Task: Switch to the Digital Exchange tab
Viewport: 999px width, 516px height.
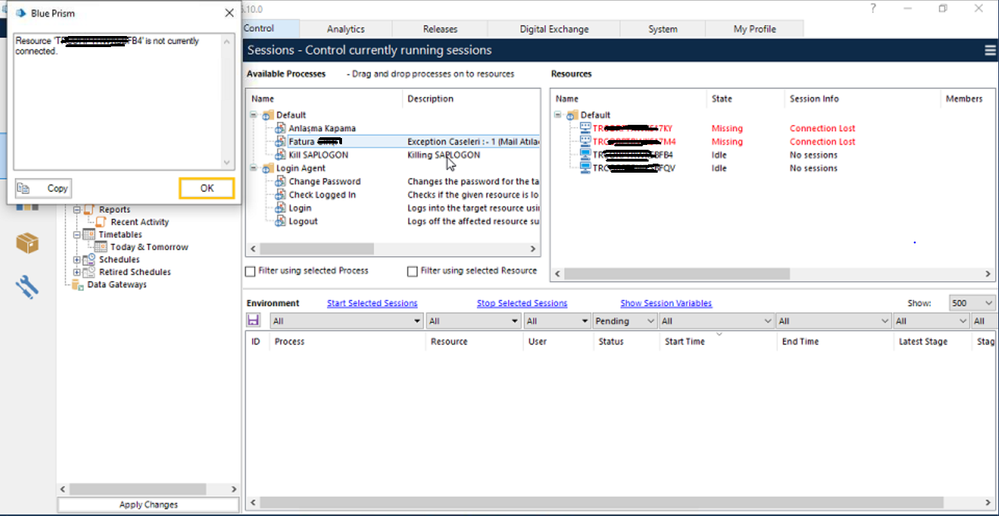Action: [554, 29]
